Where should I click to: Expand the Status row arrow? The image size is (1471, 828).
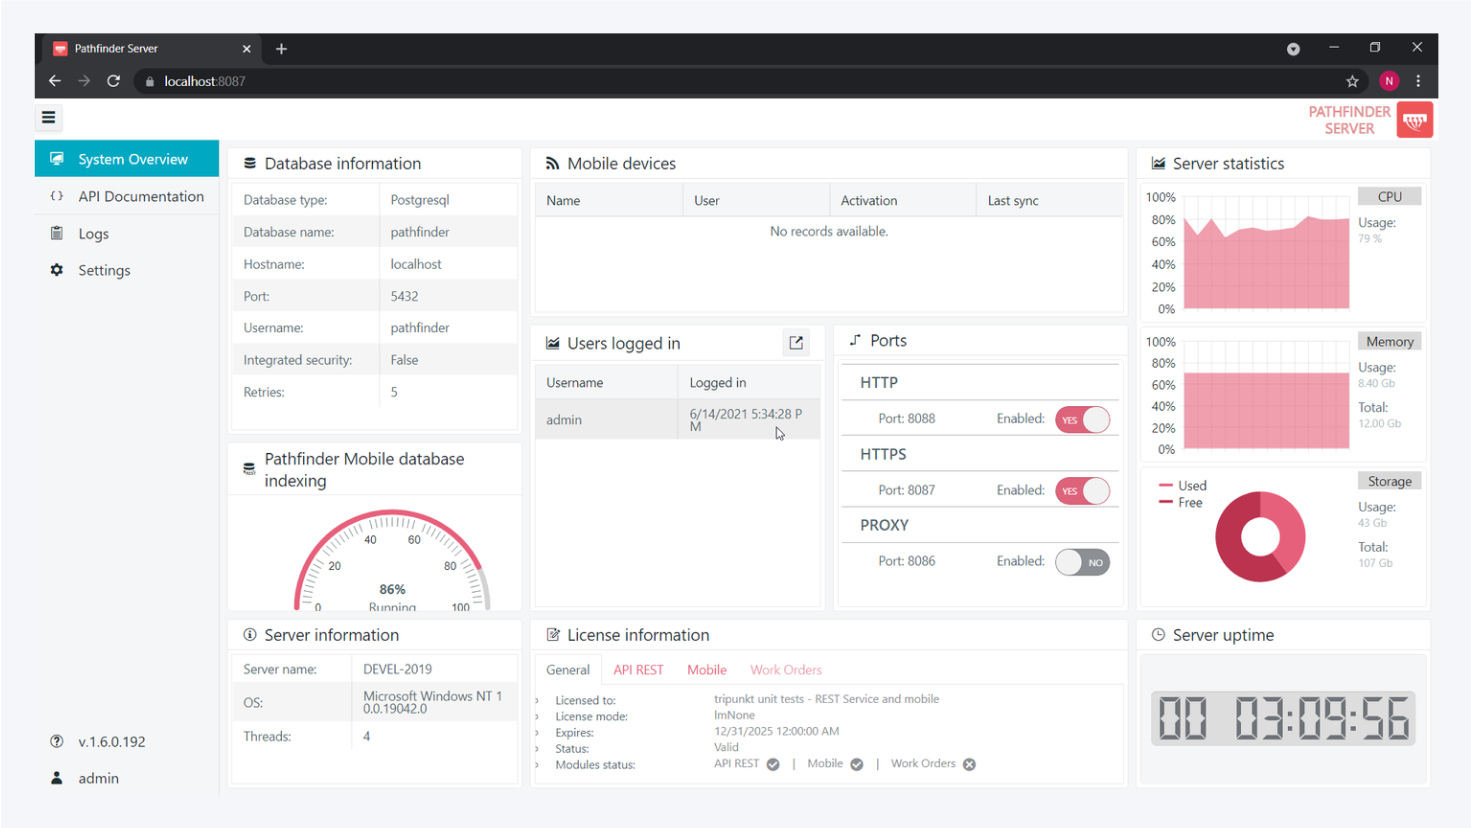coord(538,749)
